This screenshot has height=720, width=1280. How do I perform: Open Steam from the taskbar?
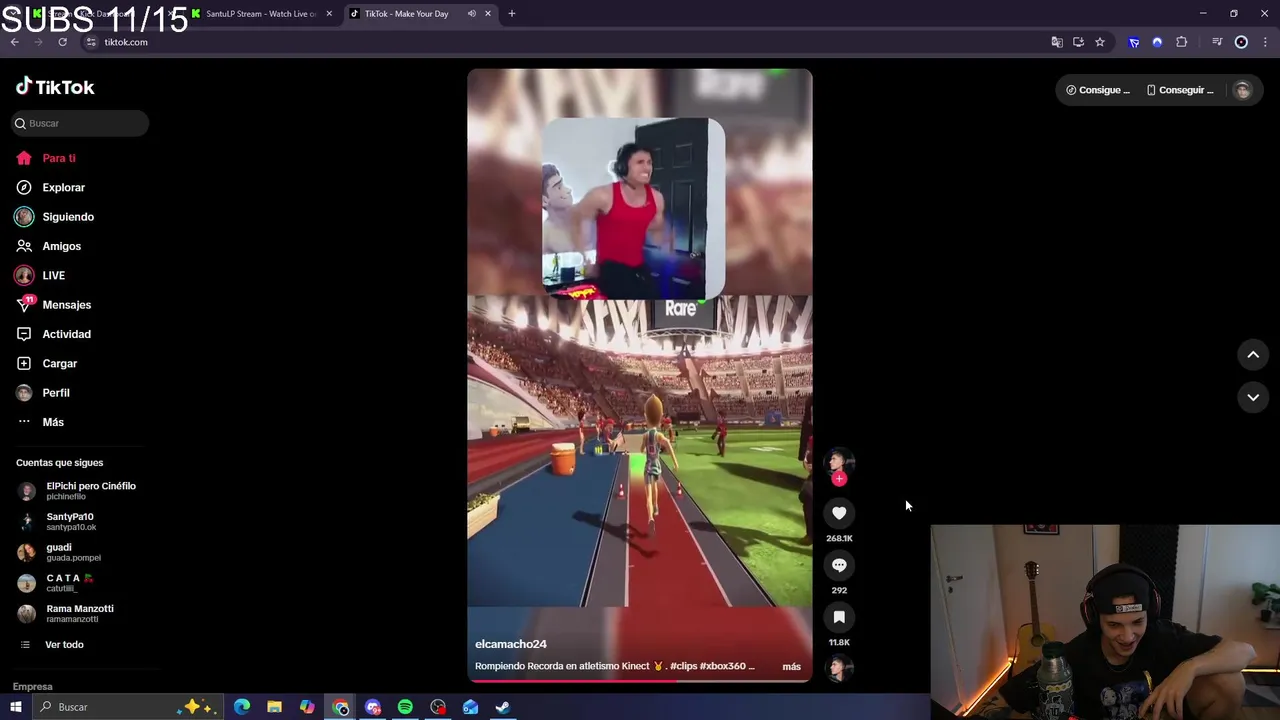[x=503, y=707]
